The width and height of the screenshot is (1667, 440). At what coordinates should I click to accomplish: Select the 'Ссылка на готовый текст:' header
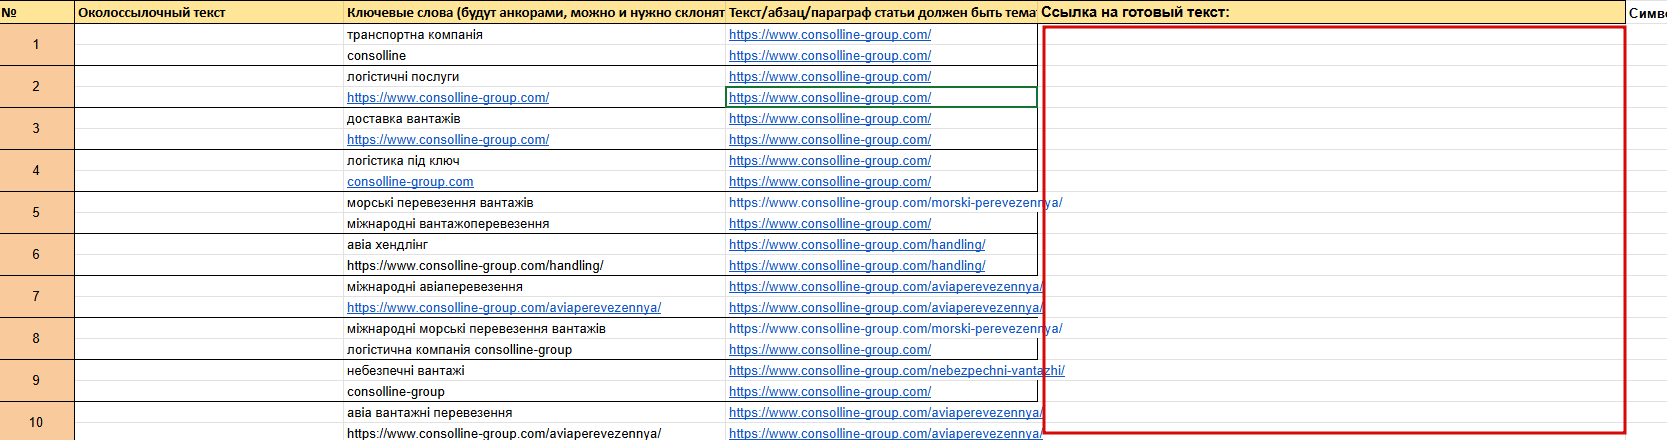tap(1332, 12)
